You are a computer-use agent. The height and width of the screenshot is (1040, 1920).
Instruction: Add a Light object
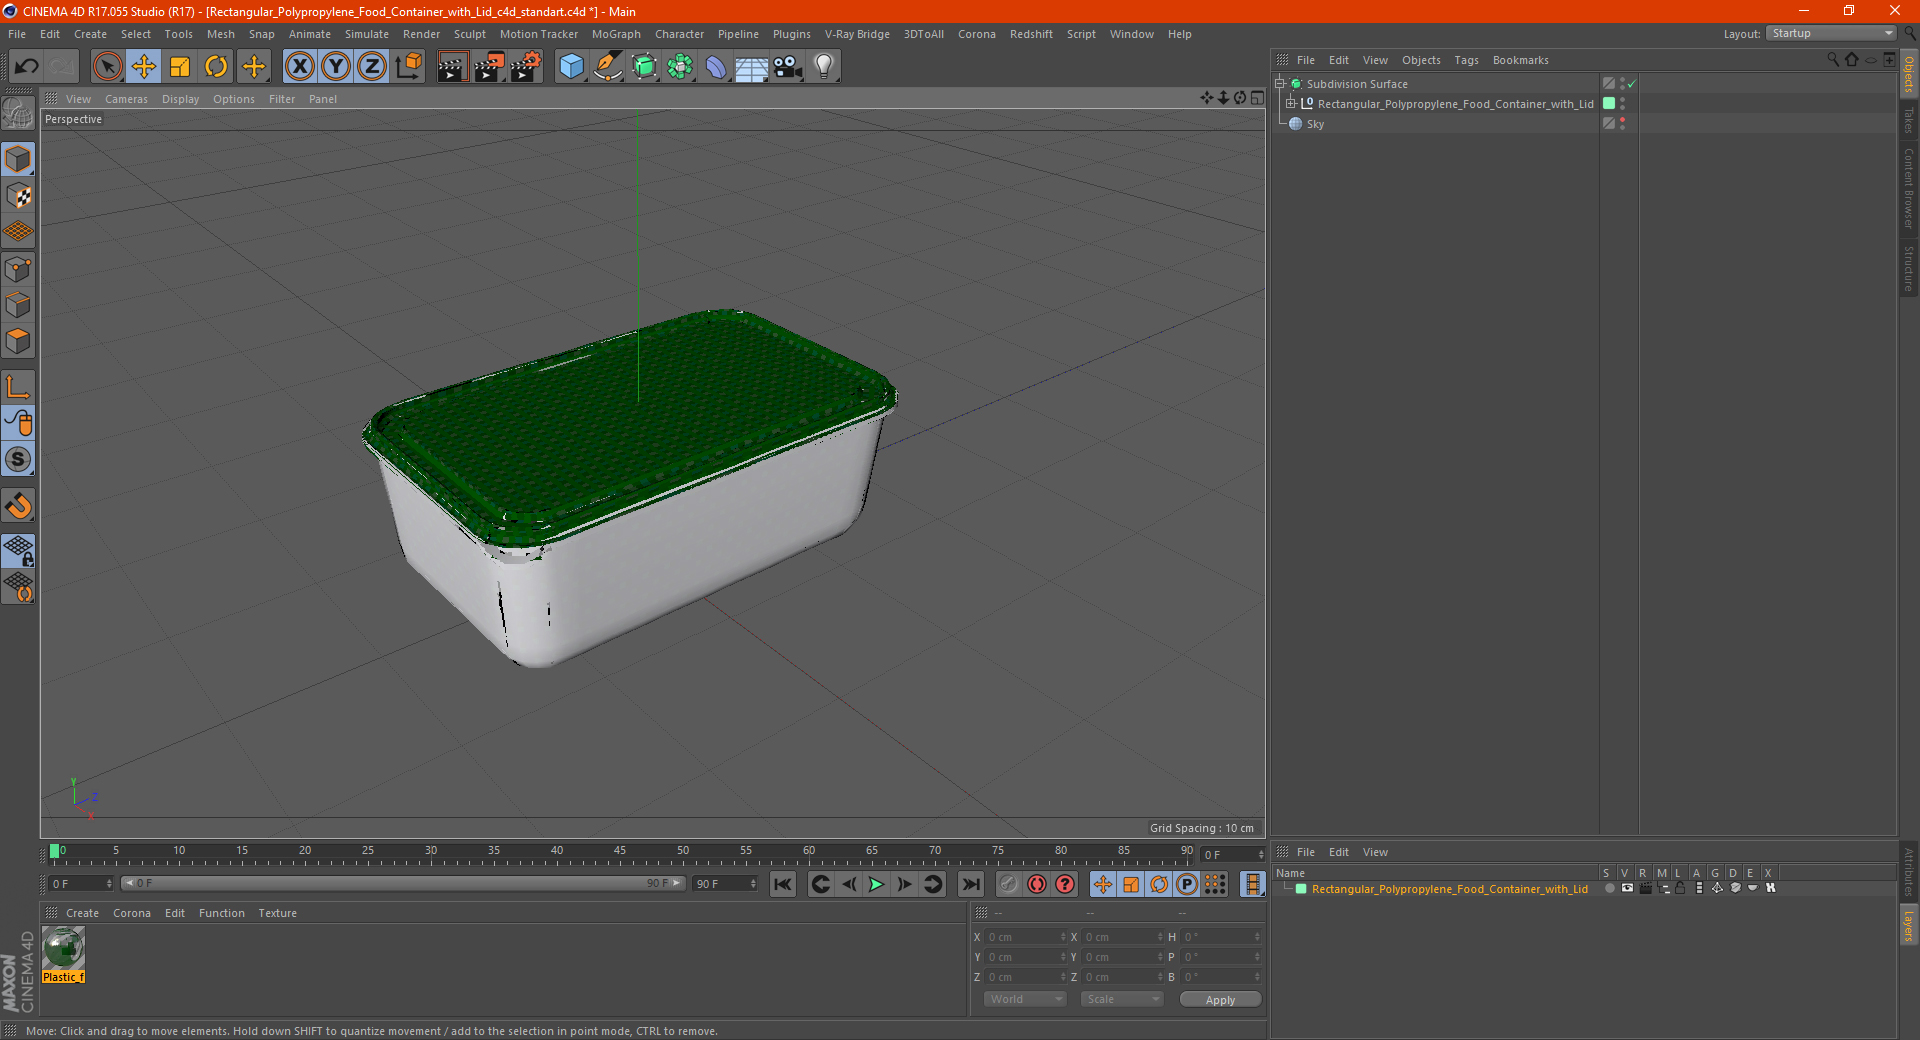[824, 67]
